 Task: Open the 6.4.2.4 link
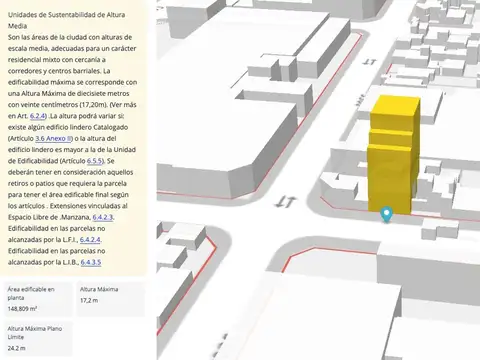pyautogui.click(x=90, y=240)
